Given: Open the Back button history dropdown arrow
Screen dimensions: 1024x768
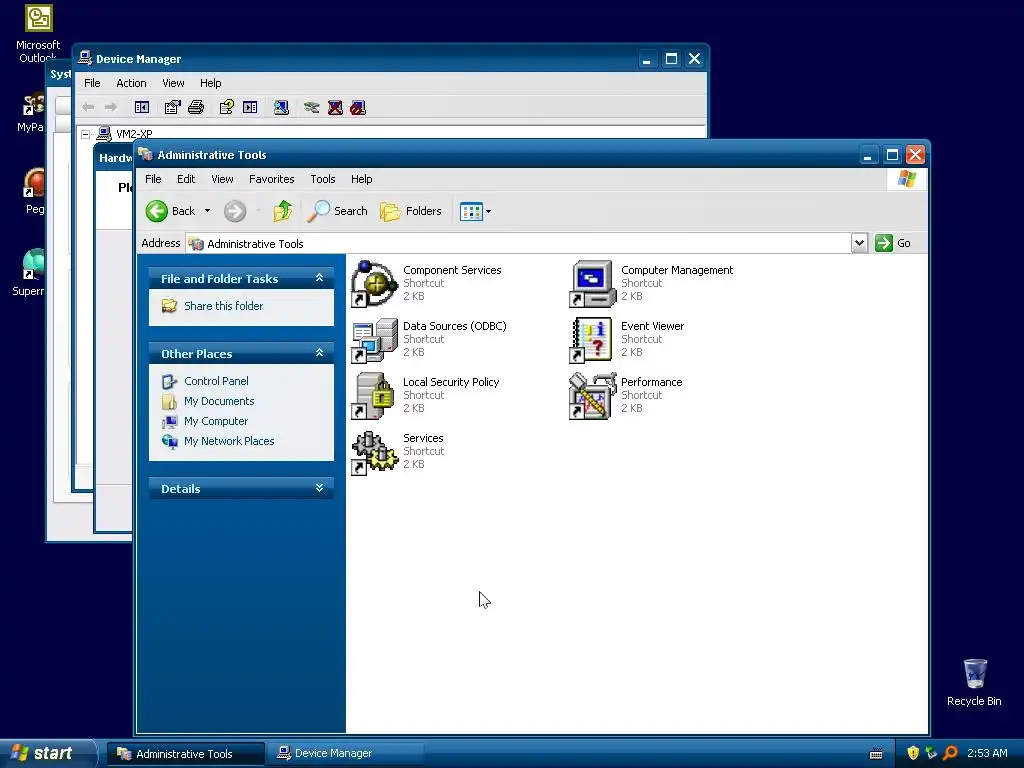Looking at the screenshot, I should click(207, 211).
